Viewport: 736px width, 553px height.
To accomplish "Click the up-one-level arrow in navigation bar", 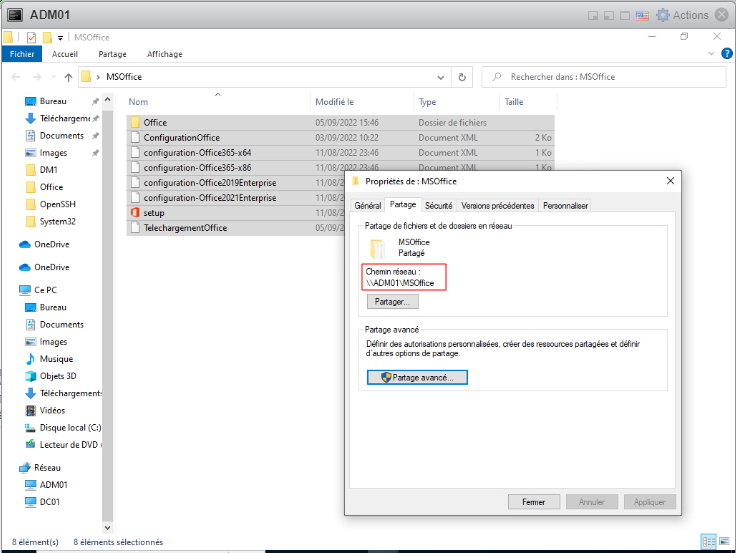I will click(67, 77).
